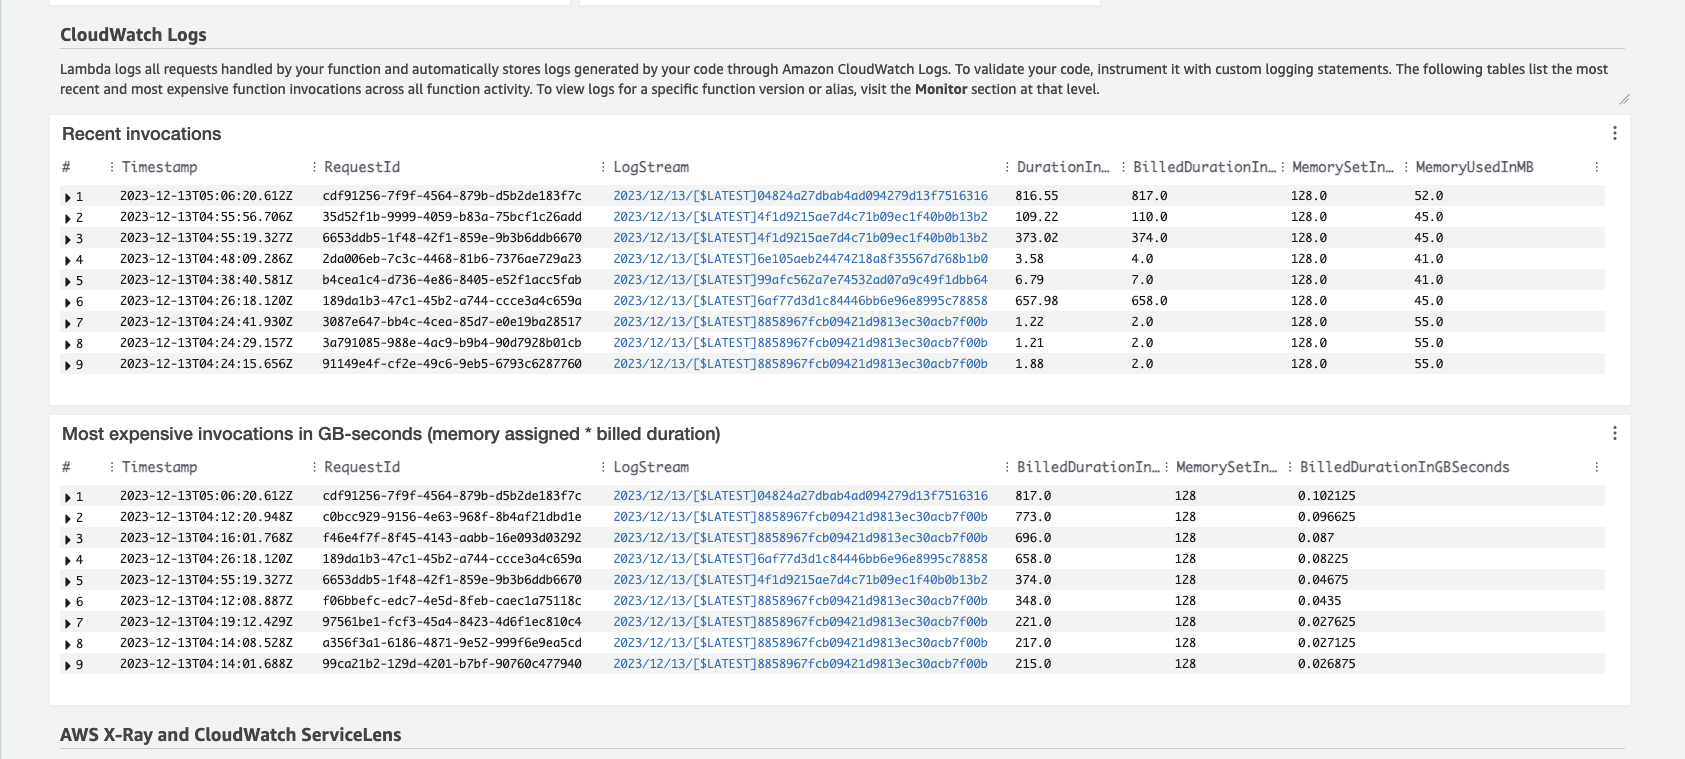1685x759 pixels.
Task: Expand Recent invocations row with RequestId cdf91256
Action: [x=68, y=197]
